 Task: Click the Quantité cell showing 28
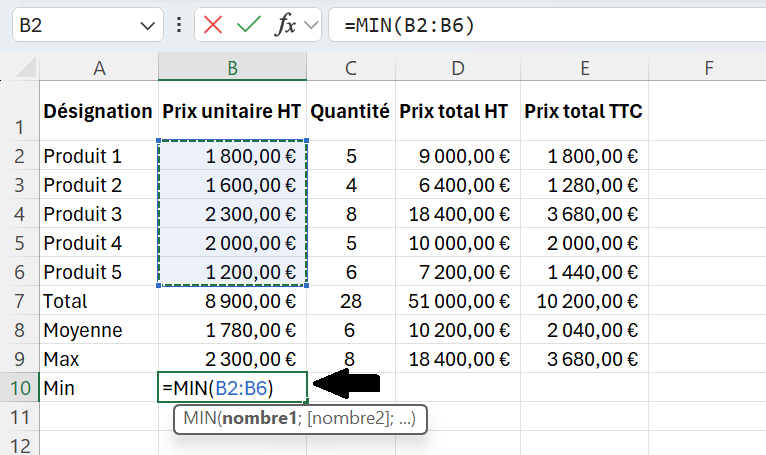coord(351,301)
